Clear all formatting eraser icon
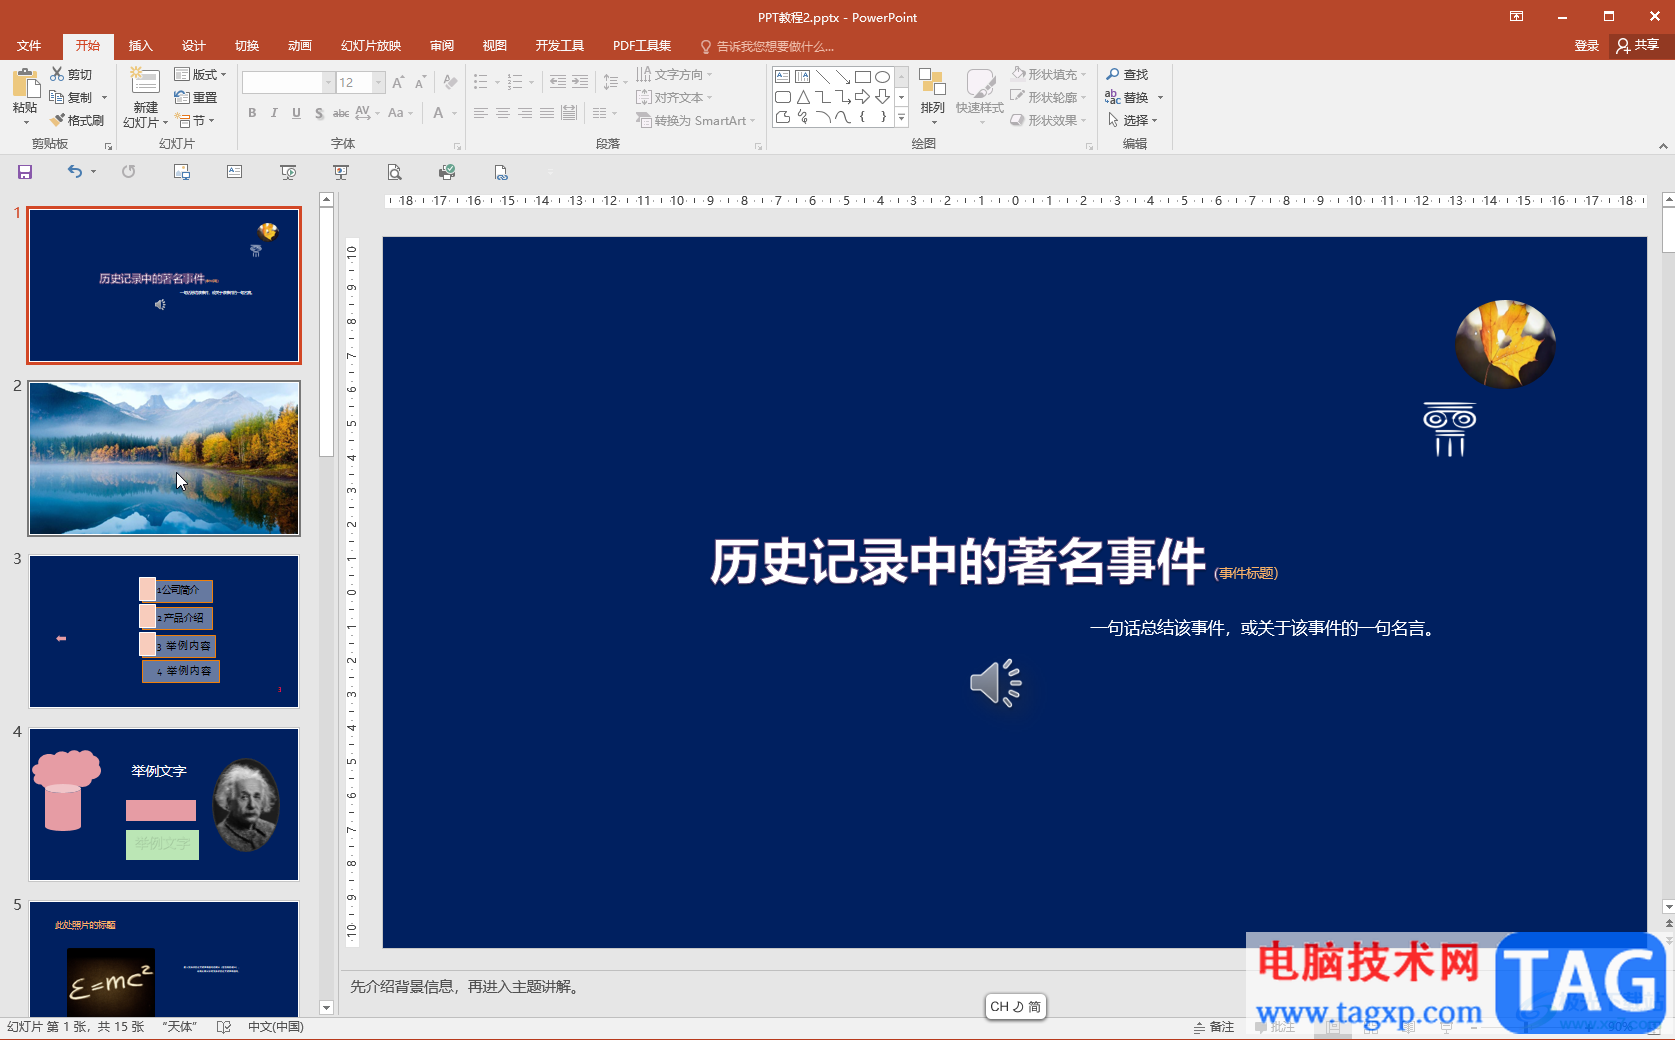The width and height of the screenshot is (1675, 1040). tap(450, 82)
